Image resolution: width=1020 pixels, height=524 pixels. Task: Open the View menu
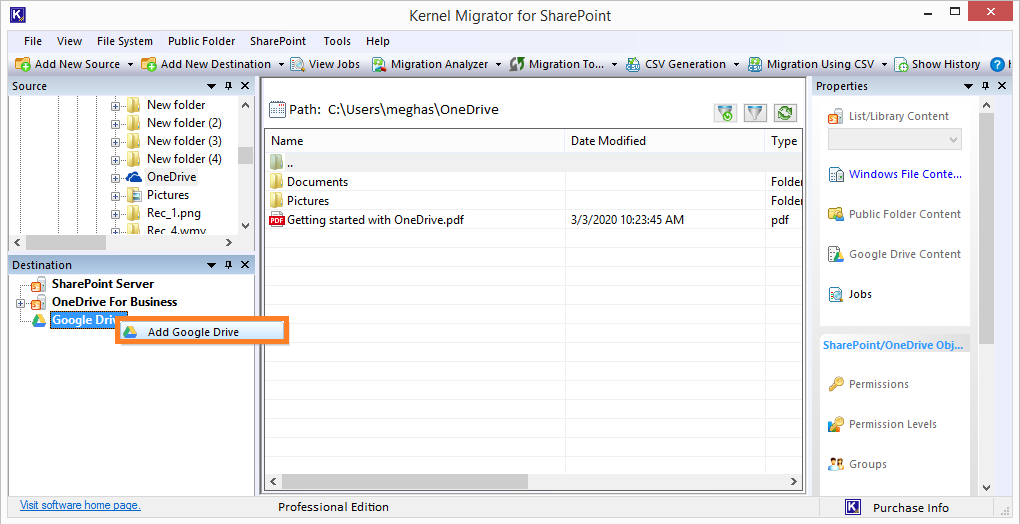point(70,41)
